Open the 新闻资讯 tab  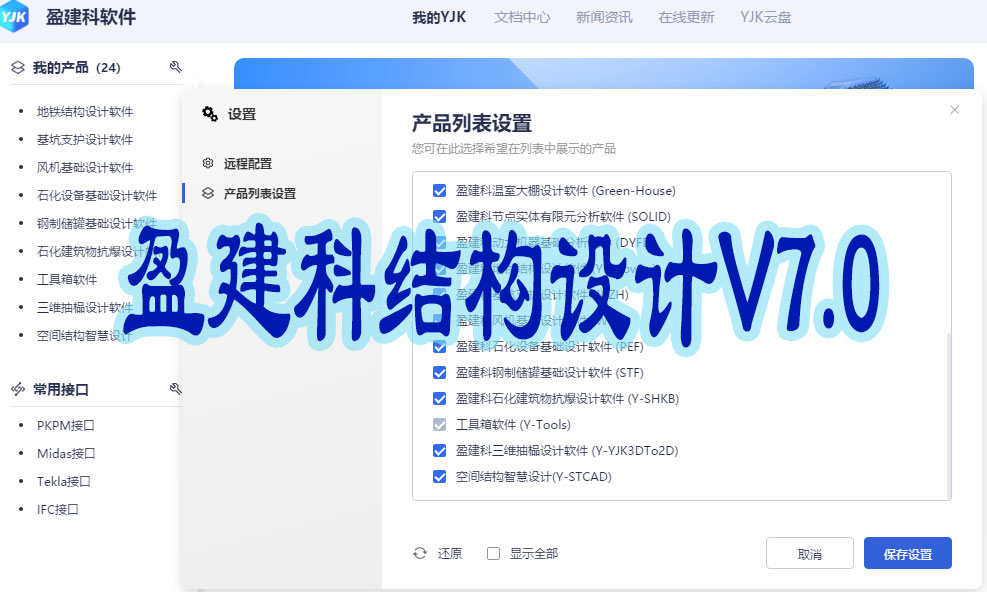pyautogui.click(x=604, y=18)
